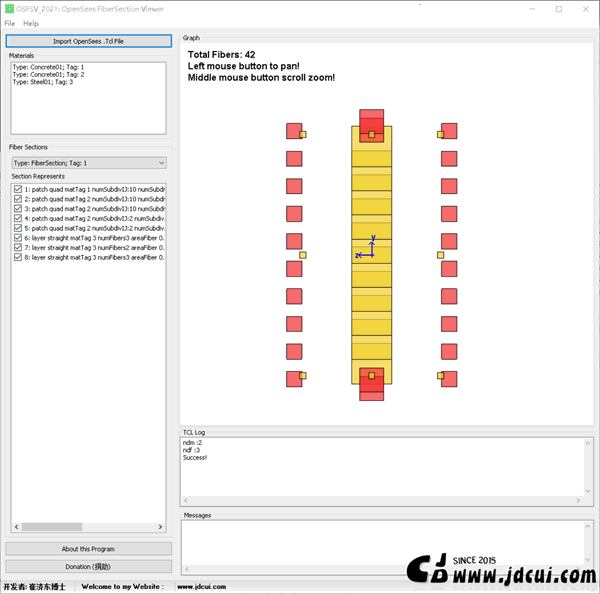Viewport: 600px width, 594px height.
Task: Click About this Program button
Action: pos(88,549)
